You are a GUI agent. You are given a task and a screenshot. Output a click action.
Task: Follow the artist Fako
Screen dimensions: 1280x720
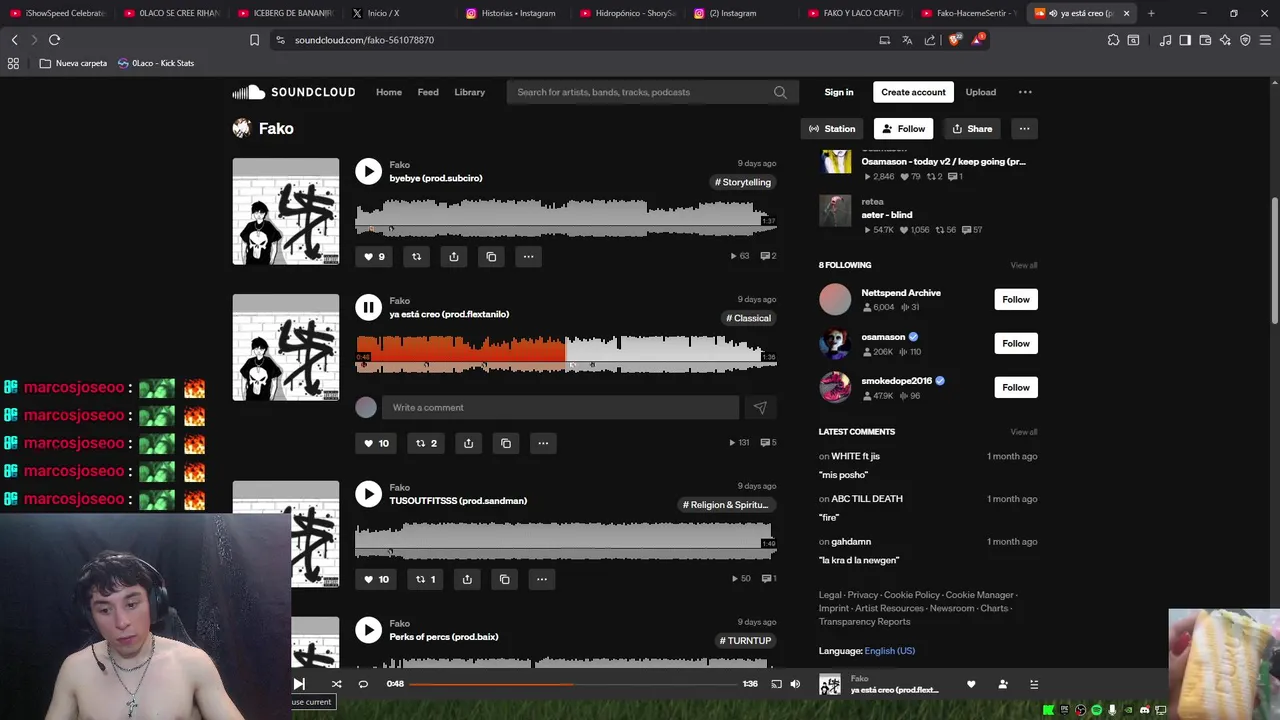[x=904, y=128]
